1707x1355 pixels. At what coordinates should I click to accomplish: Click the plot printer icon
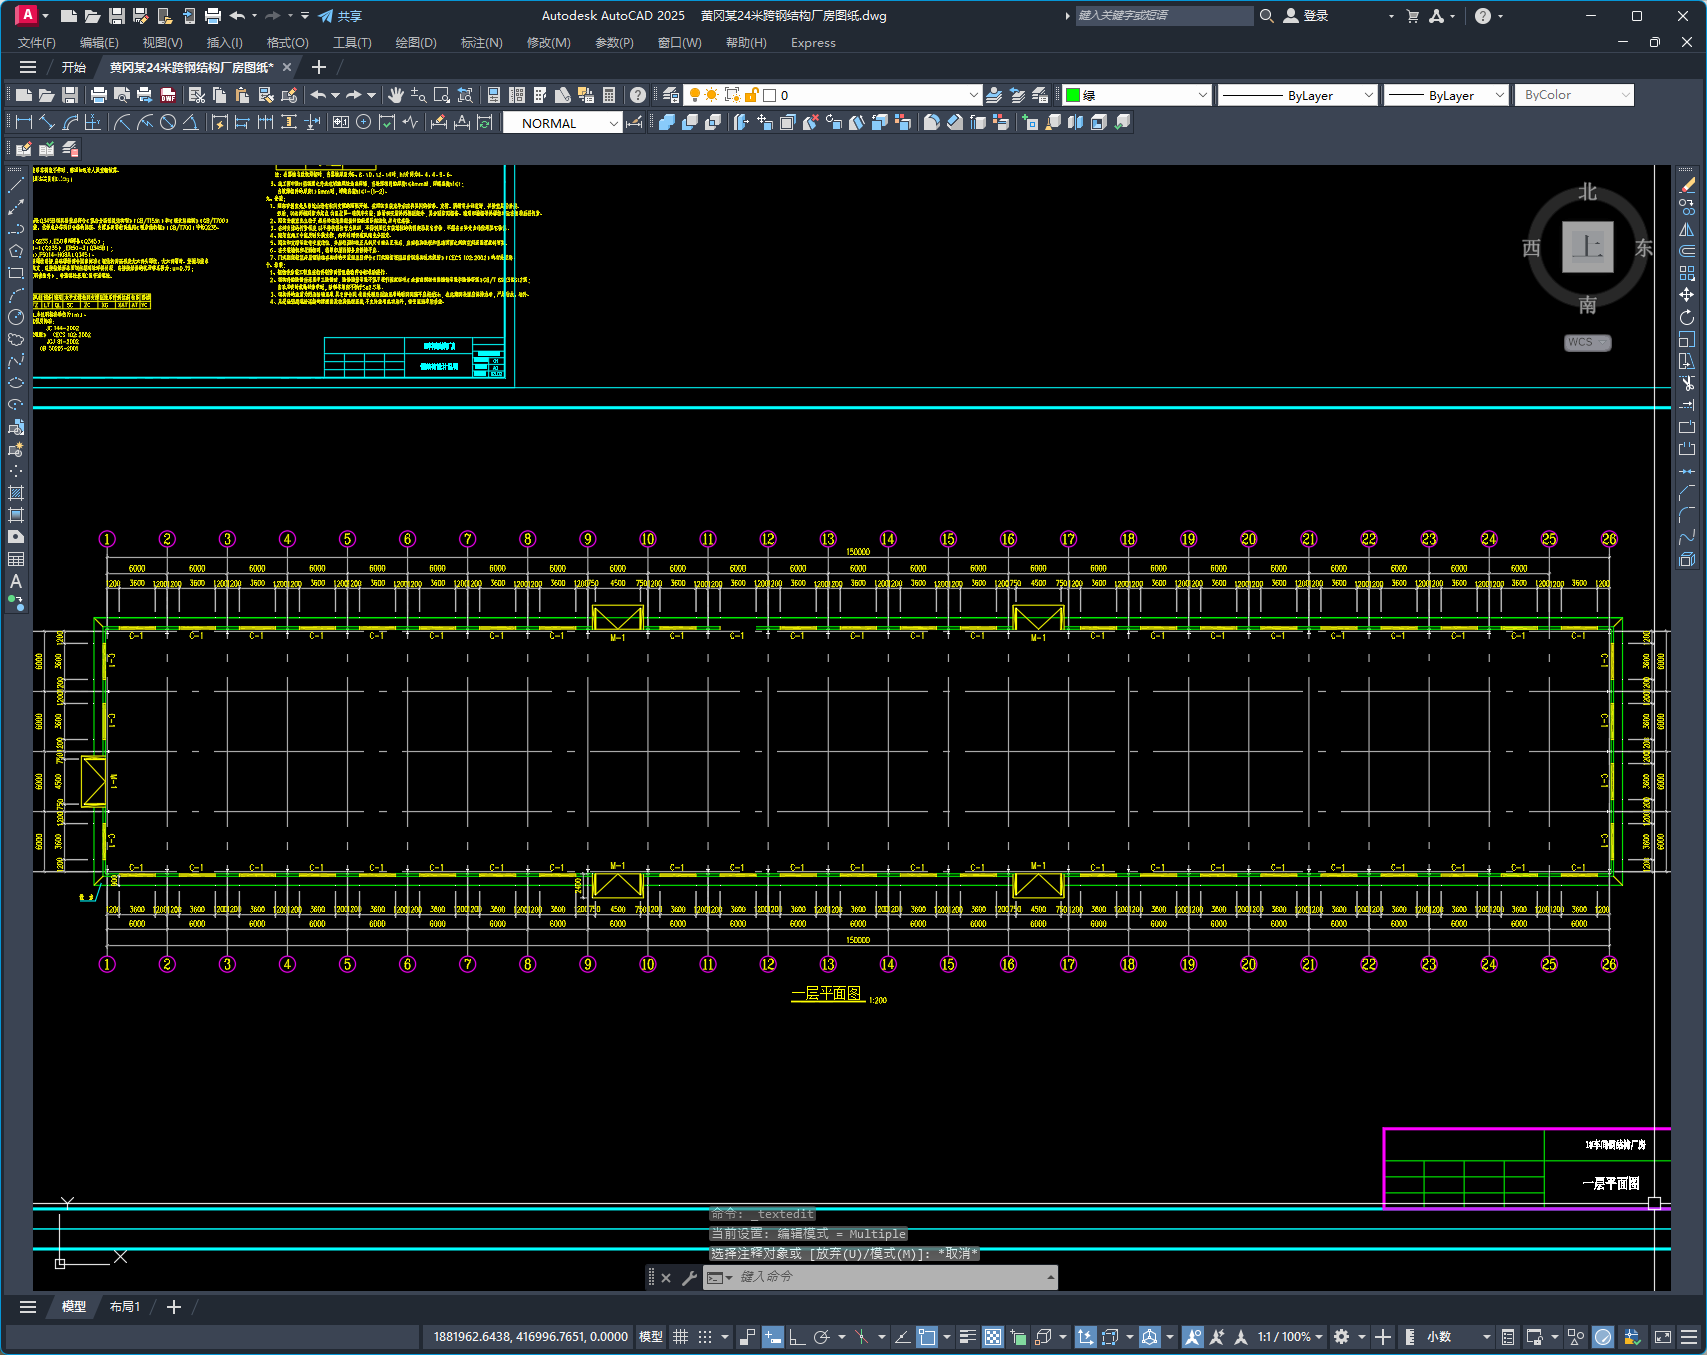[98, 95]
